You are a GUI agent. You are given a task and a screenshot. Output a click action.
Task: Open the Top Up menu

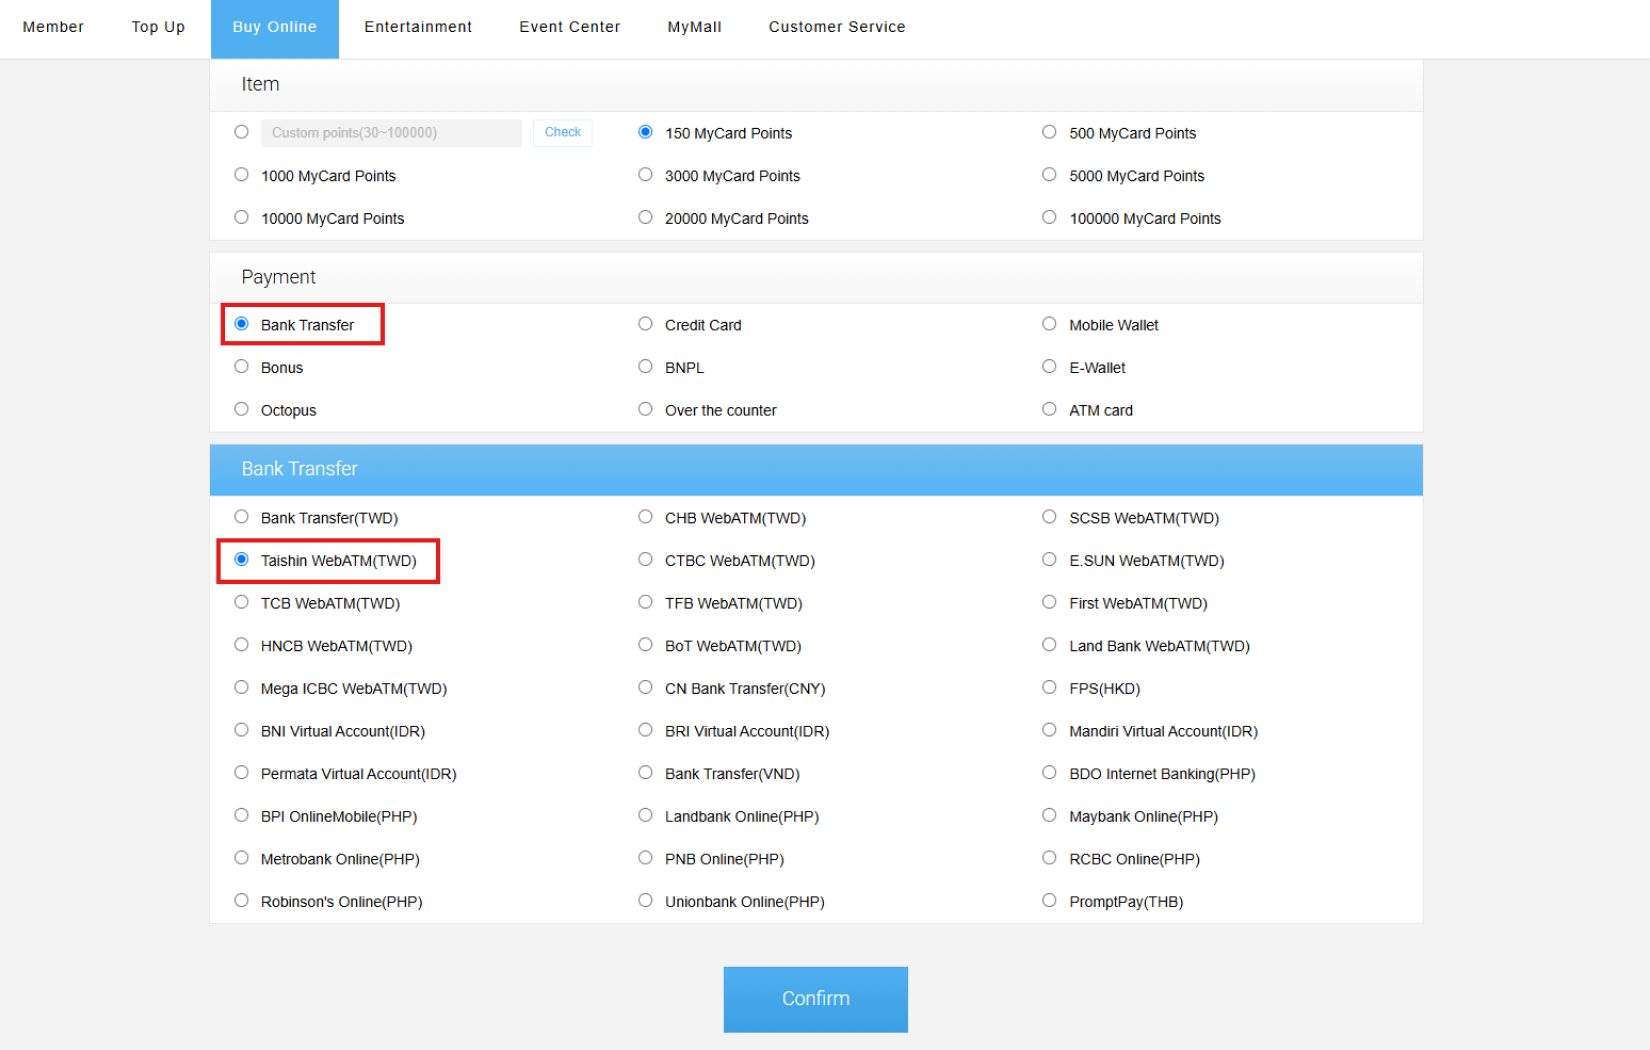pos(158,27)
